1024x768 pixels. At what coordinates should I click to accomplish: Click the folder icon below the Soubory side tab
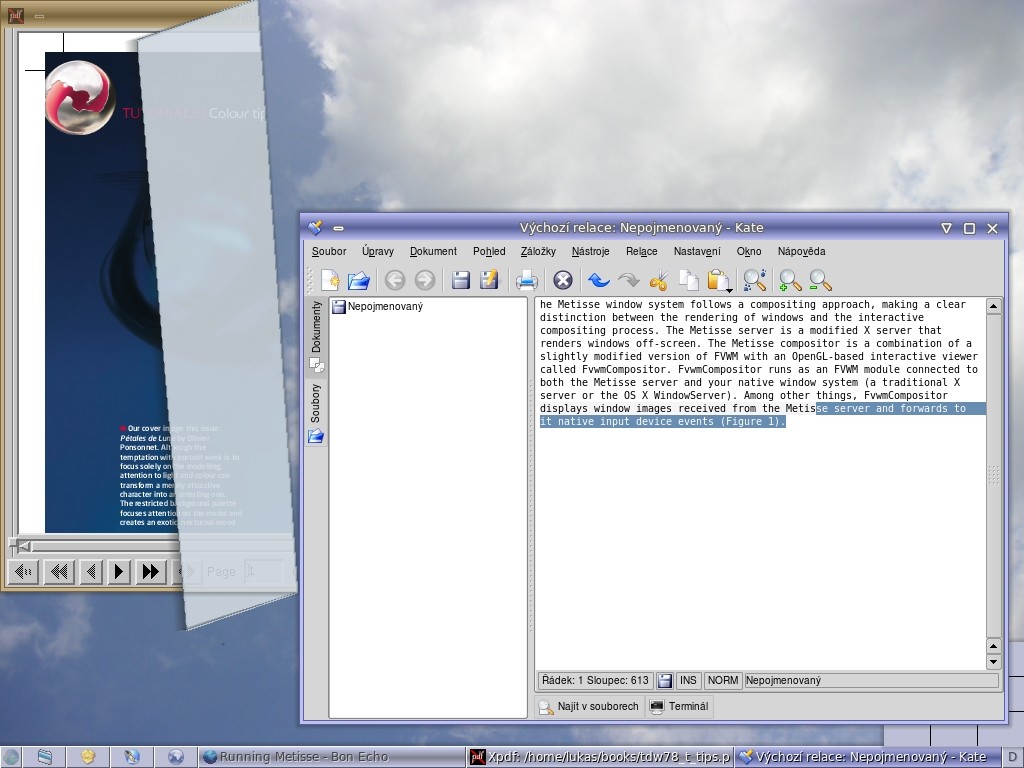point(316,436)
